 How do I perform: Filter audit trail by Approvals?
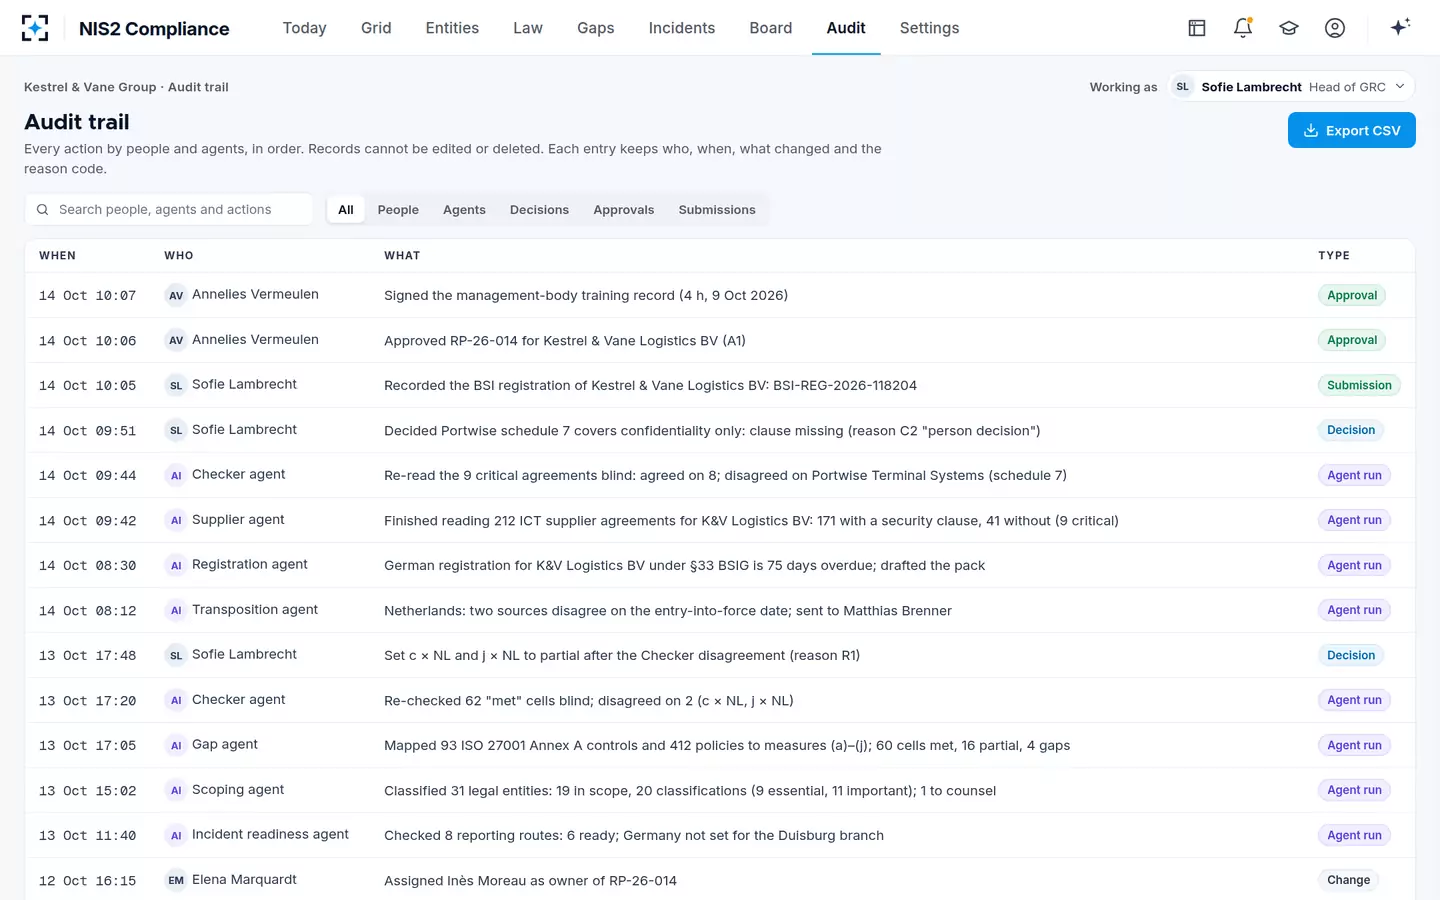coord(624,210)
